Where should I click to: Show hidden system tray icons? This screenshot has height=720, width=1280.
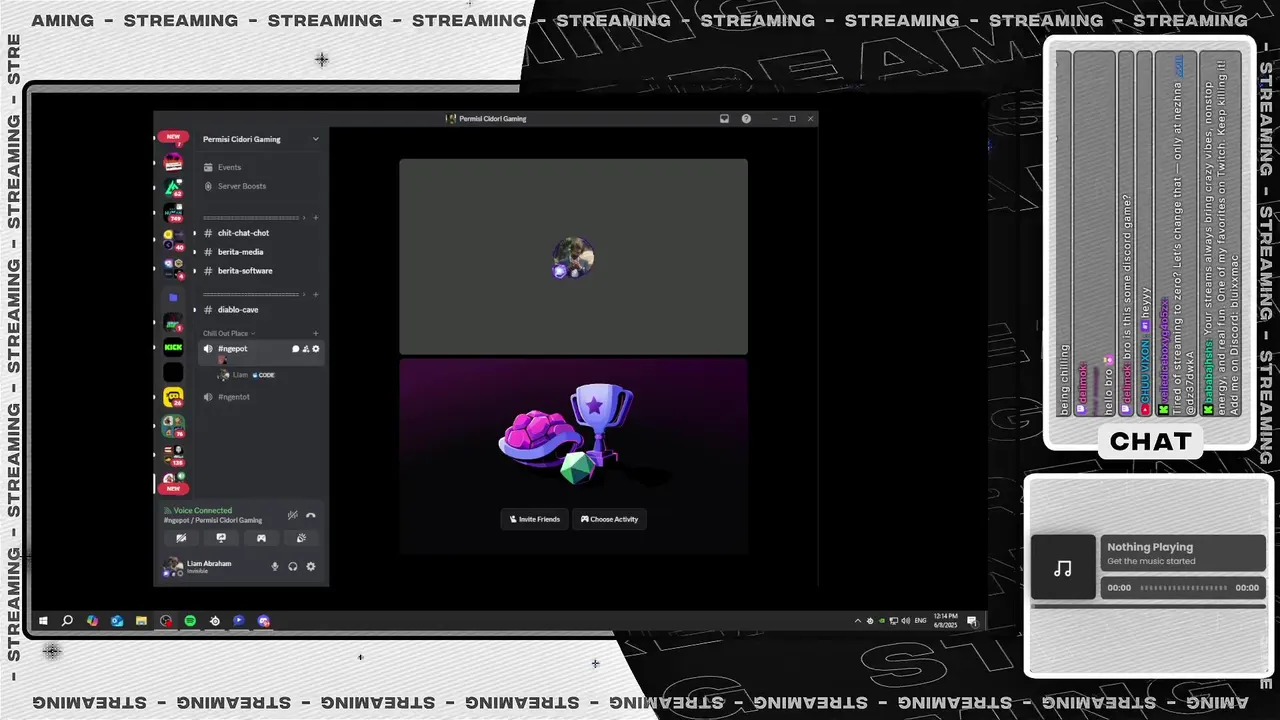tap(857, 621)
